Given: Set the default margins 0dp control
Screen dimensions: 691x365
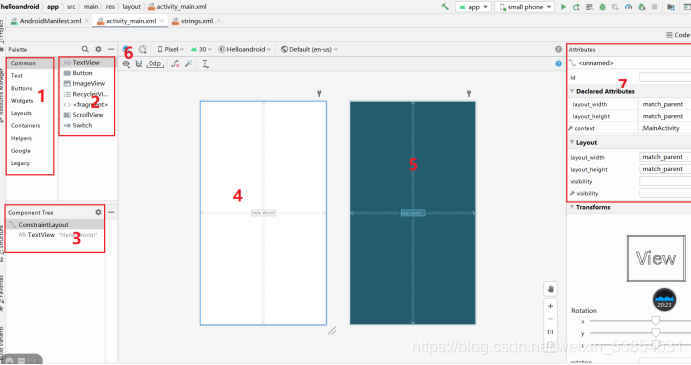Looking at the screenshot, I should pyautogui.click(x=155, y=64).
